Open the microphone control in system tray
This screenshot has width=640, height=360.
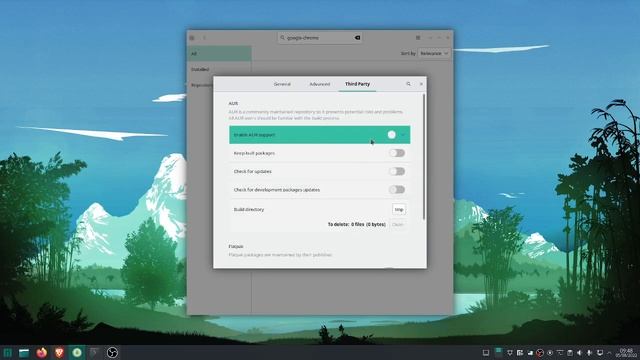[x=589, y=353]
